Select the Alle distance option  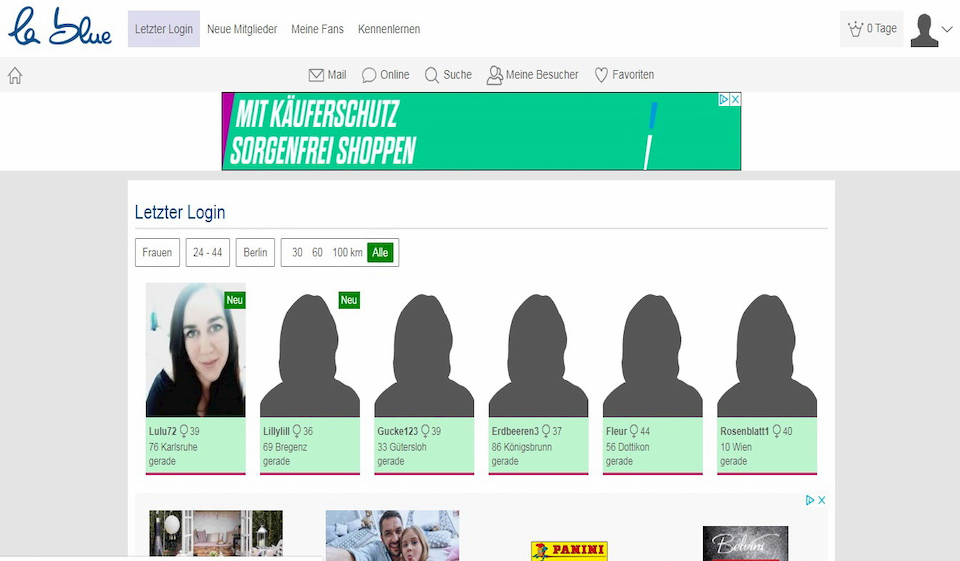coord(380,253)
